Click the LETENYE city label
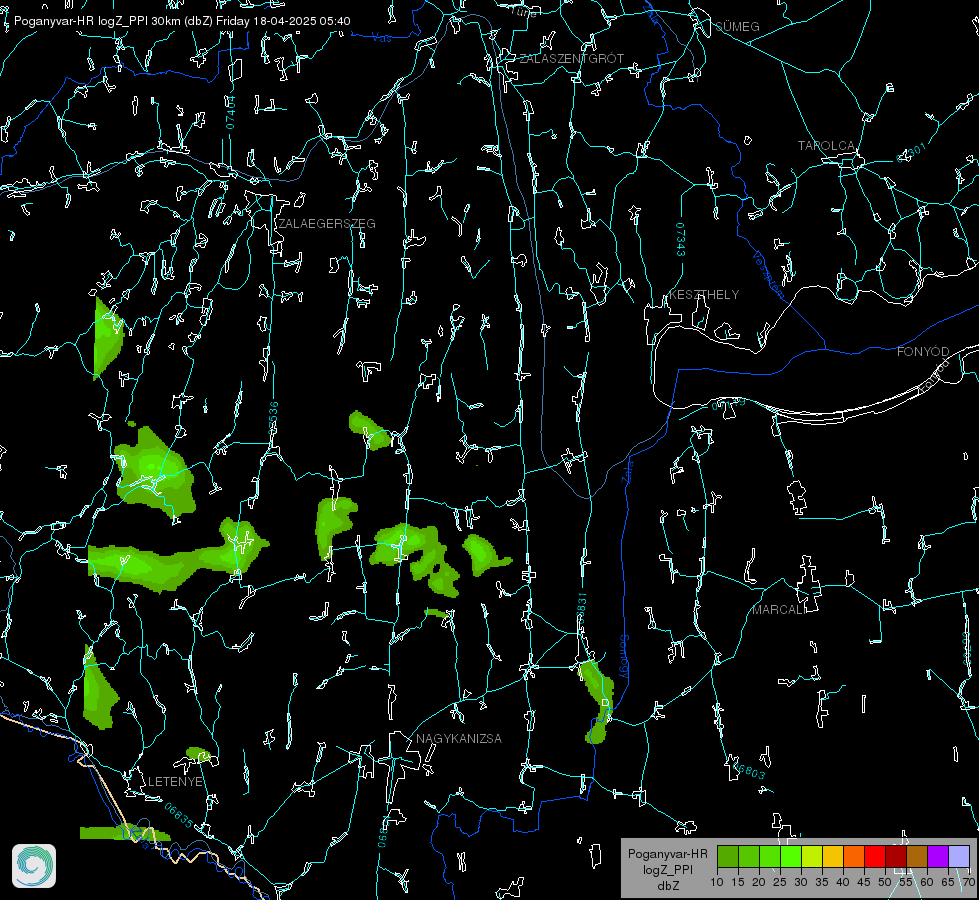Viewport: 979px width, 900px height. click(175, 782)
